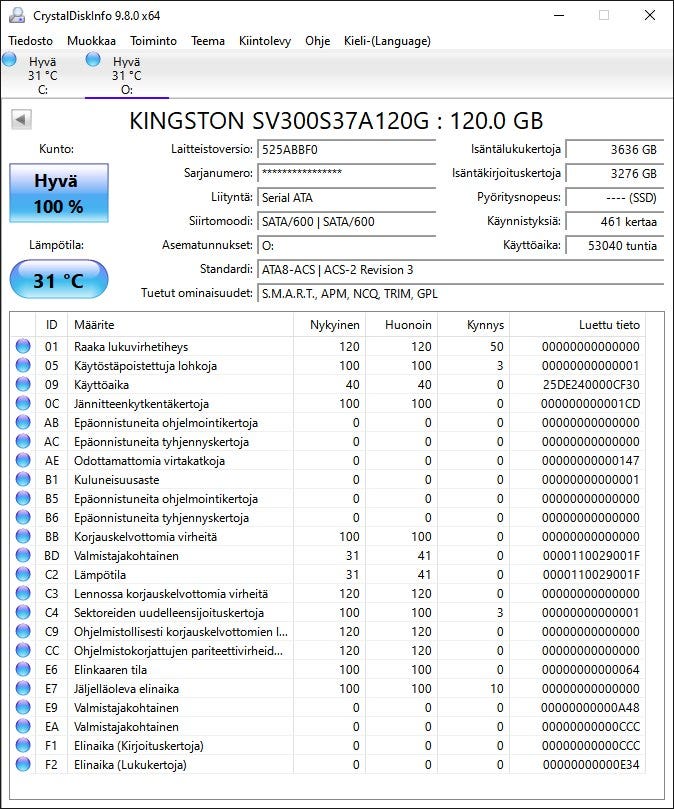Open the Tiedosto menu
Viewport: 674px width, 809px height.
[x=30, y=41]
